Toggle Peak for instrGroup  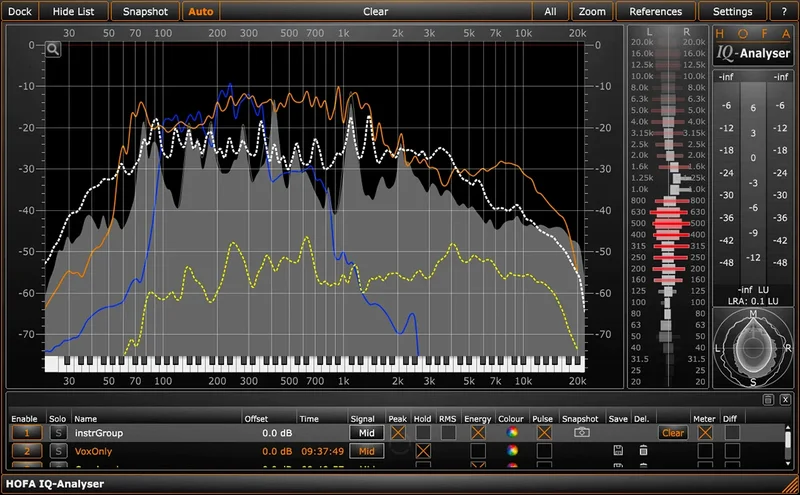pos(398,433)
